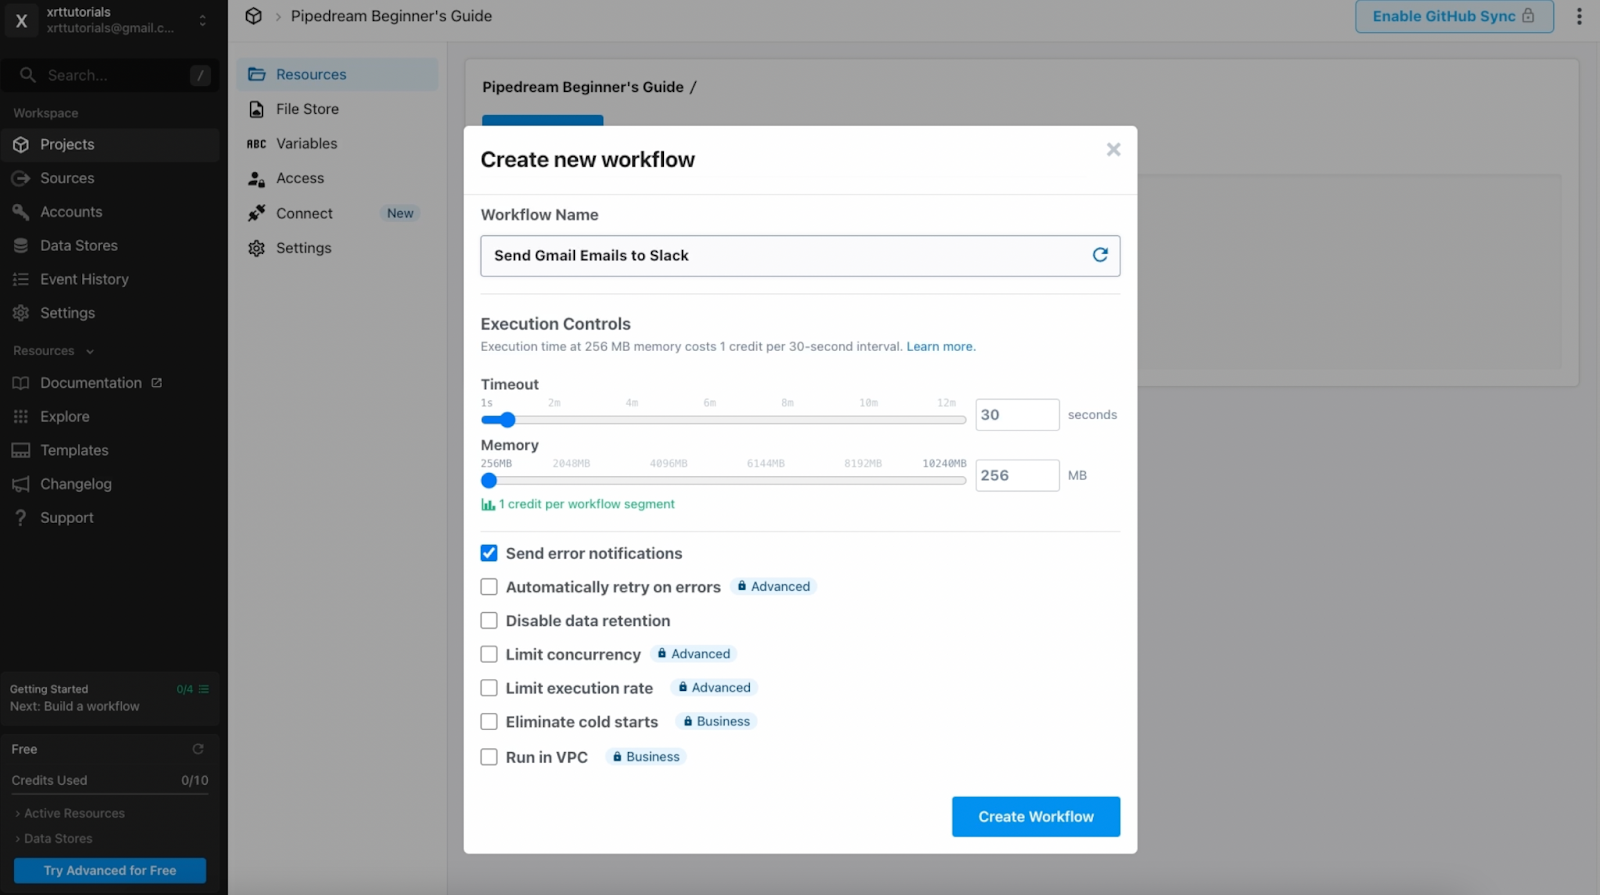Click the Templates icon in sidebar
This screenshot has height=895, width=1600.
click(x=21, y=451)
